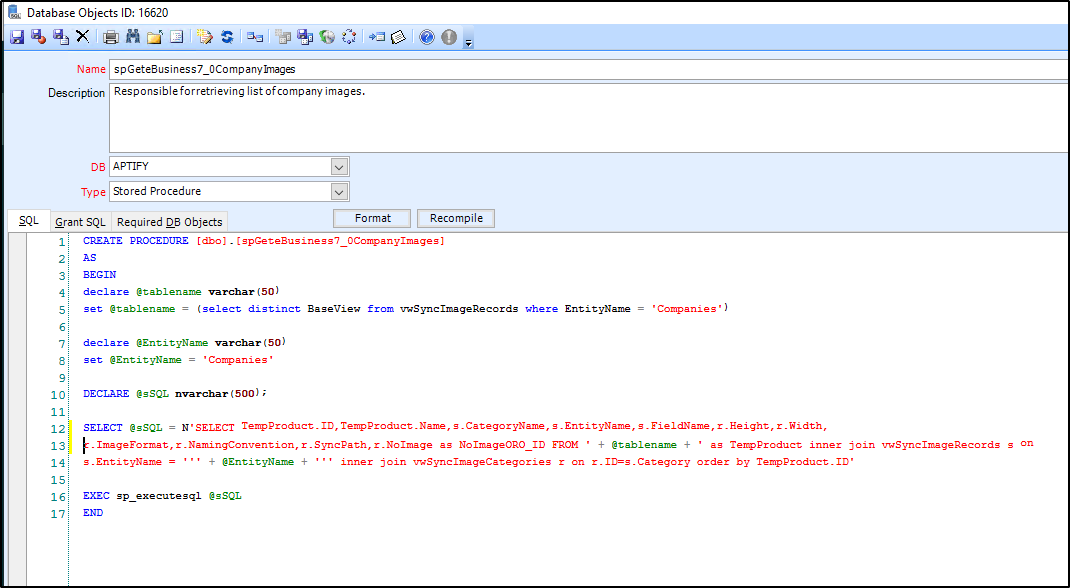Click the CREATE PROCEDURE line in editor
Viewport: 1070px width, 588px height.
coord(264,241)
